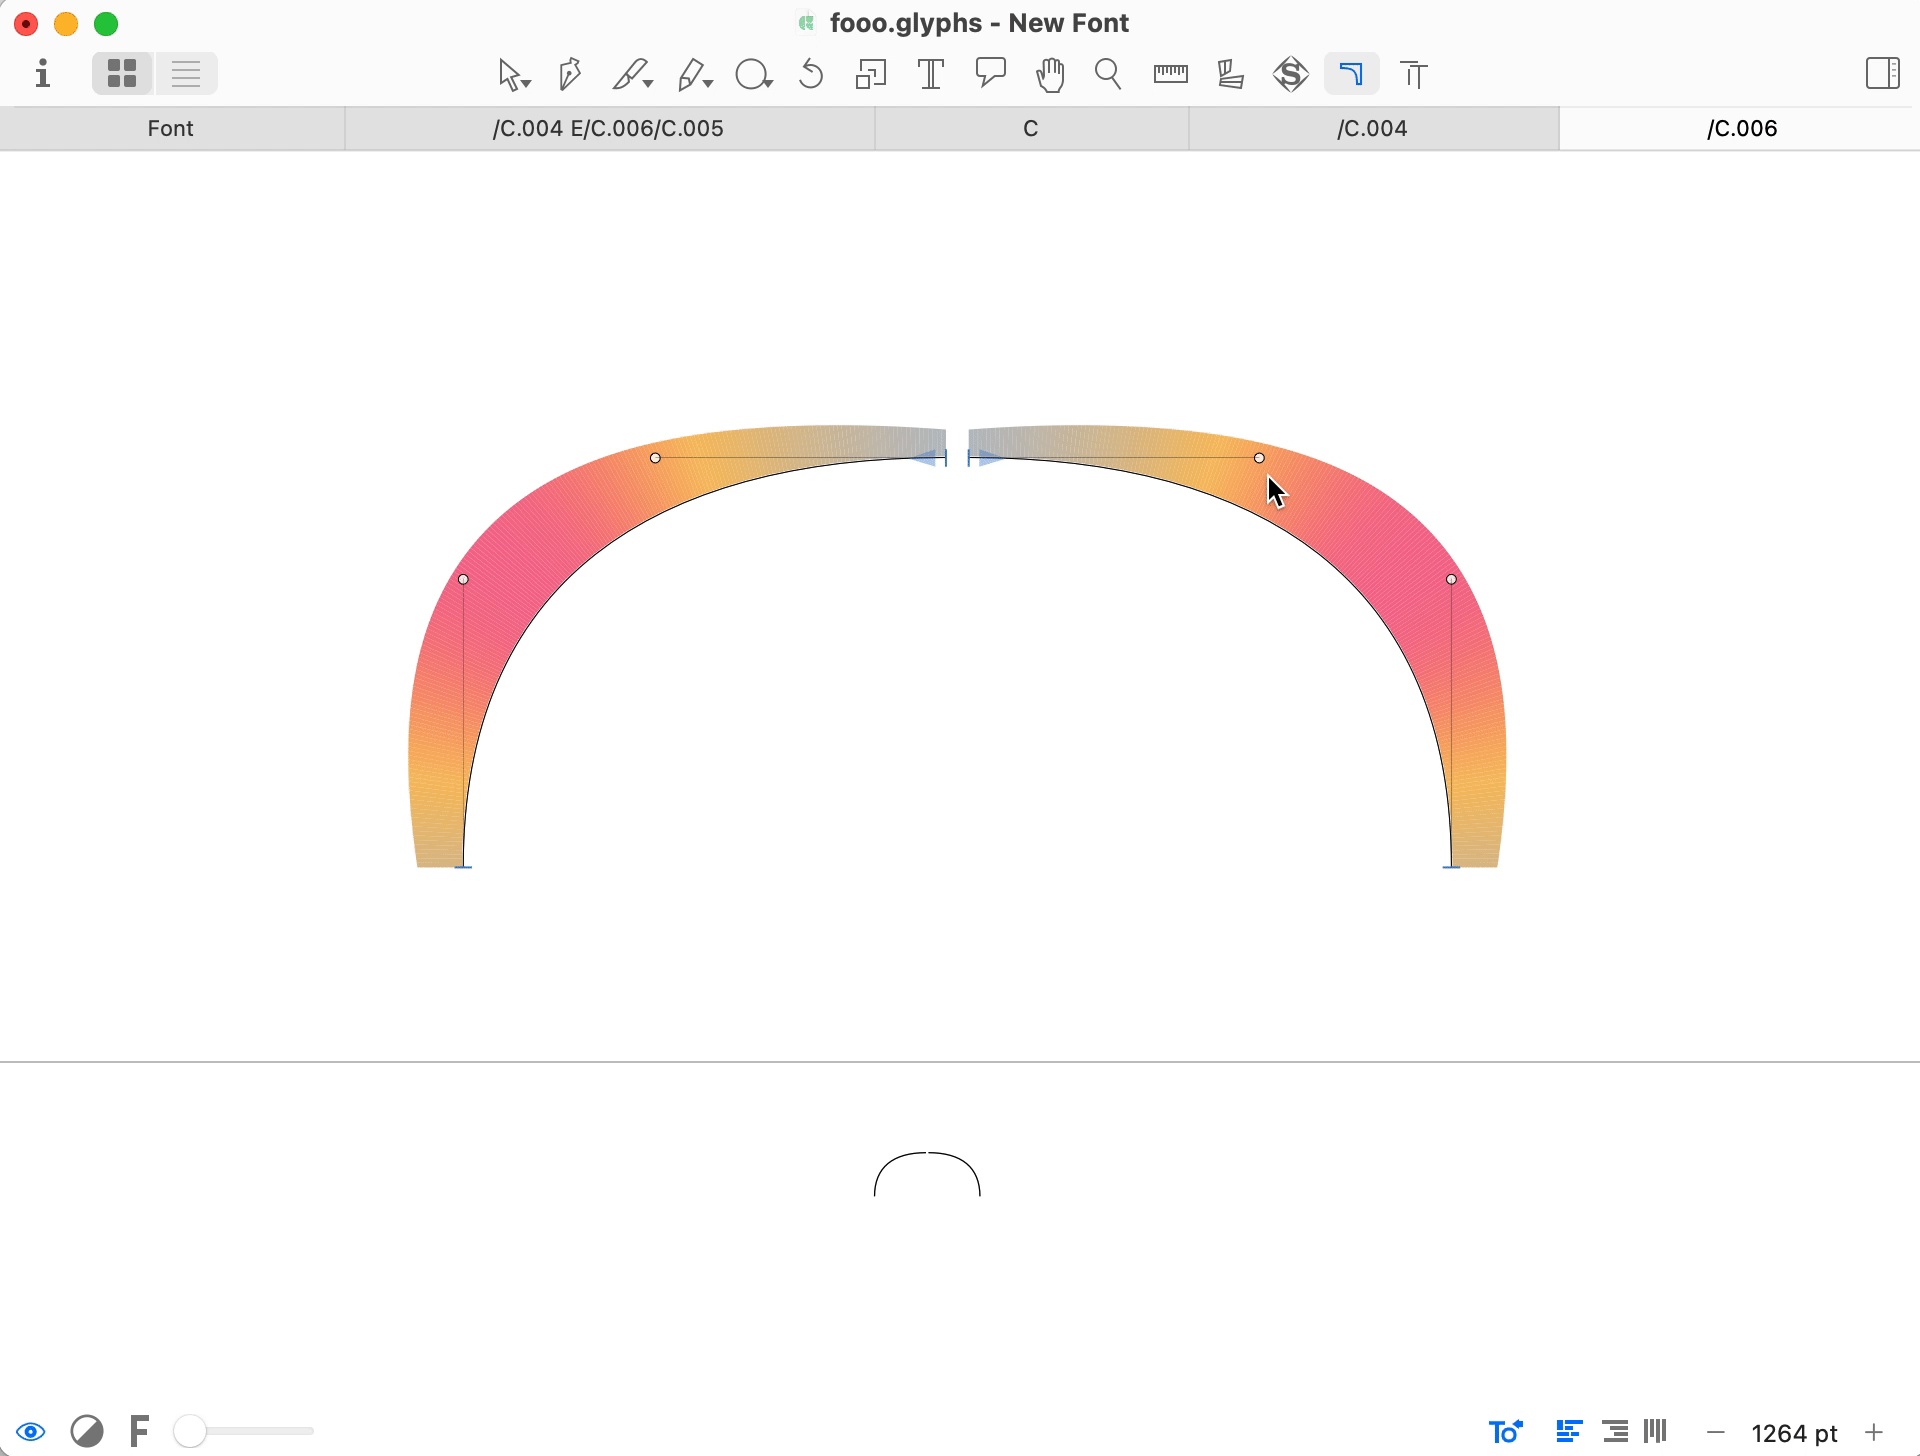Toggle the exclude from export icon

pos(87,1430)
